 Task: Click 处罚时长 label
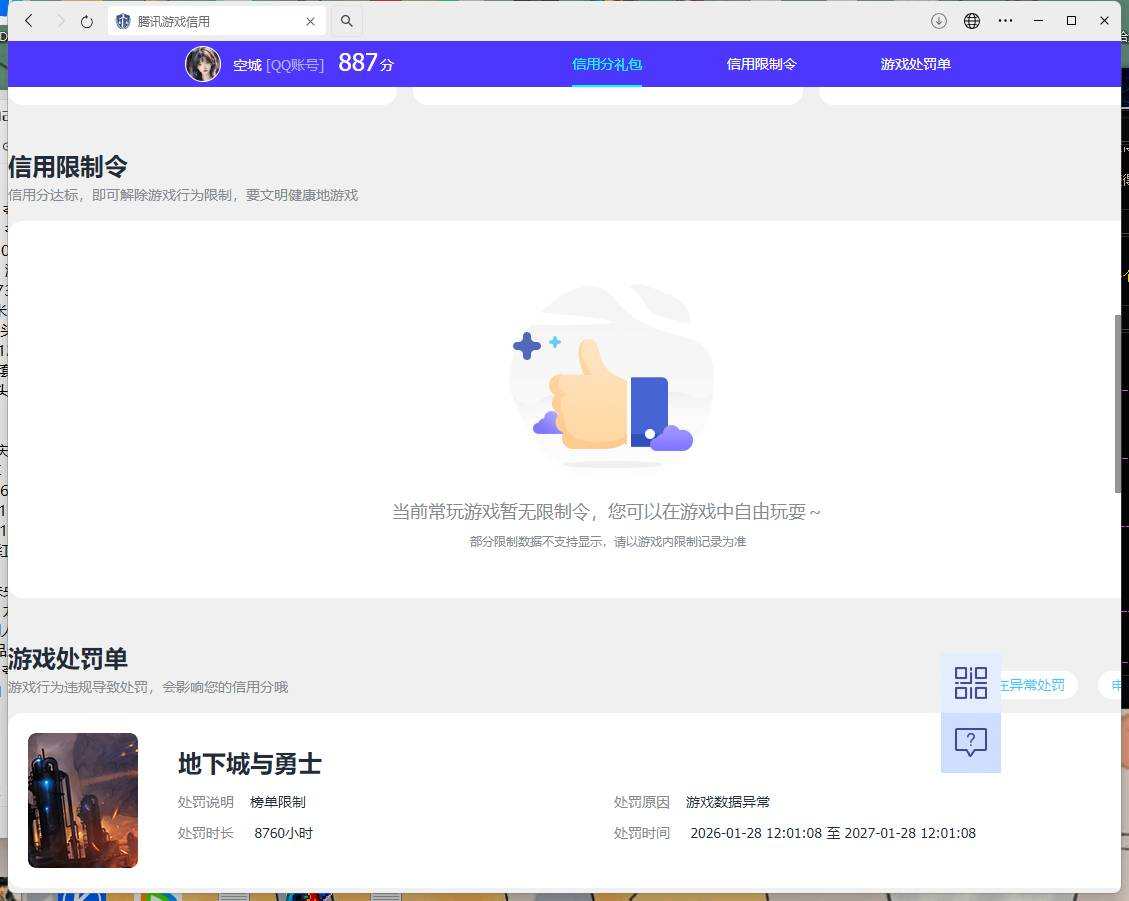[206, 833]
